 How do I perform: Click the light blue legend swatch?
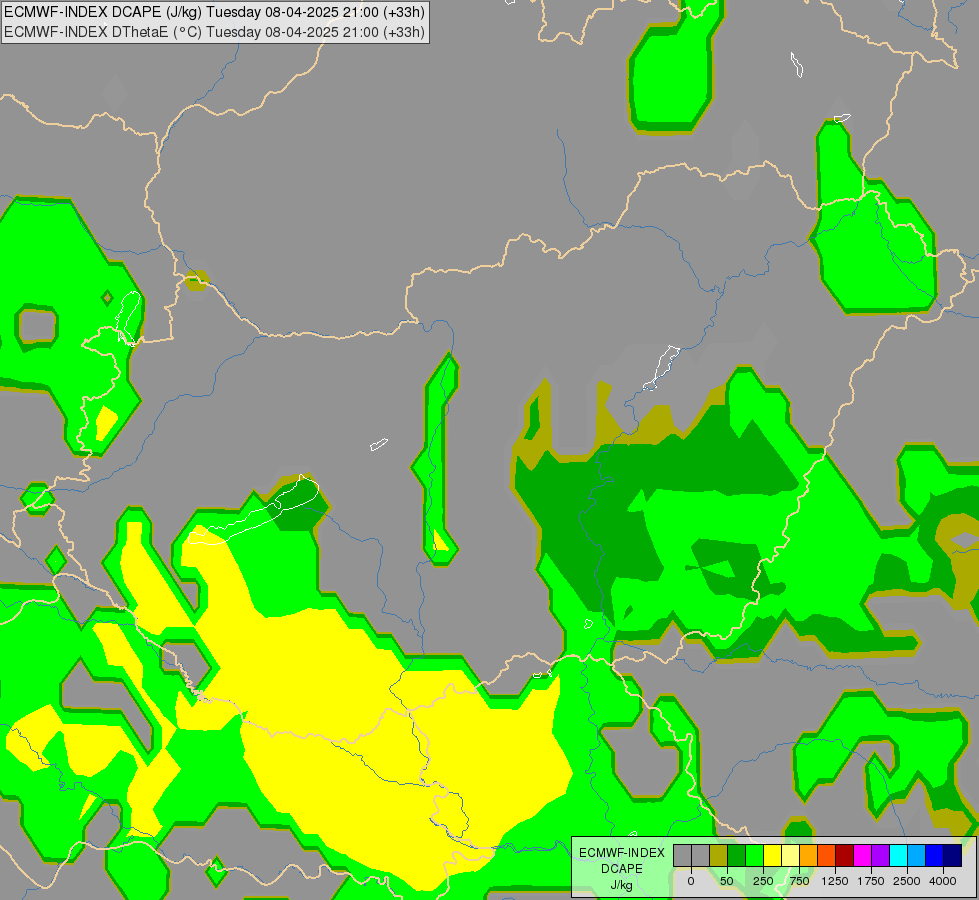tap(917, 855)
